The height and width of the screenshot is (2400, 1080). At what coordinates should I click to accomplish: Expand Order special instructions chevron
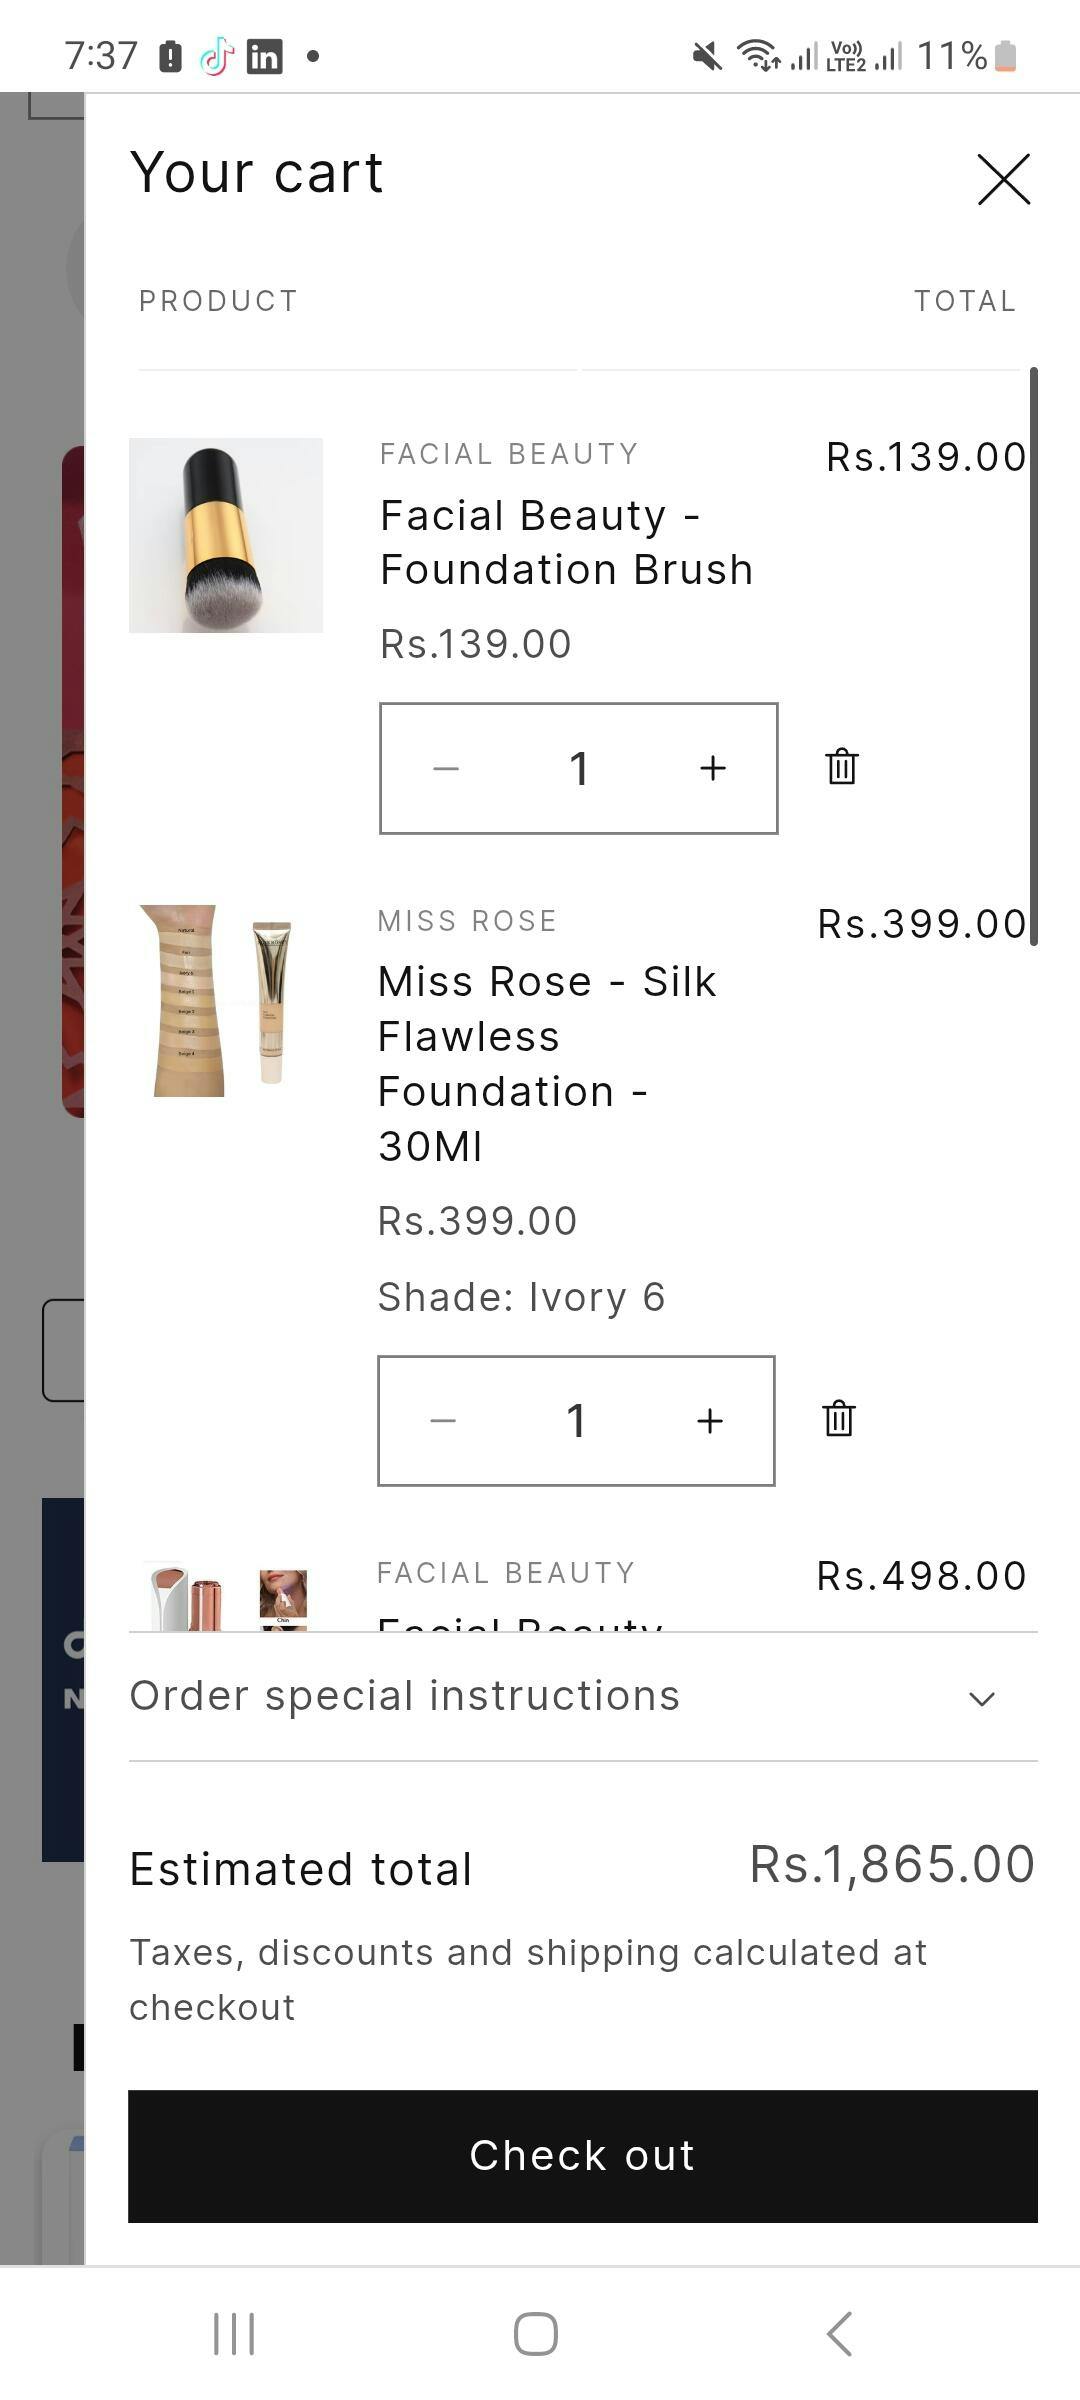pos(982,1698)
